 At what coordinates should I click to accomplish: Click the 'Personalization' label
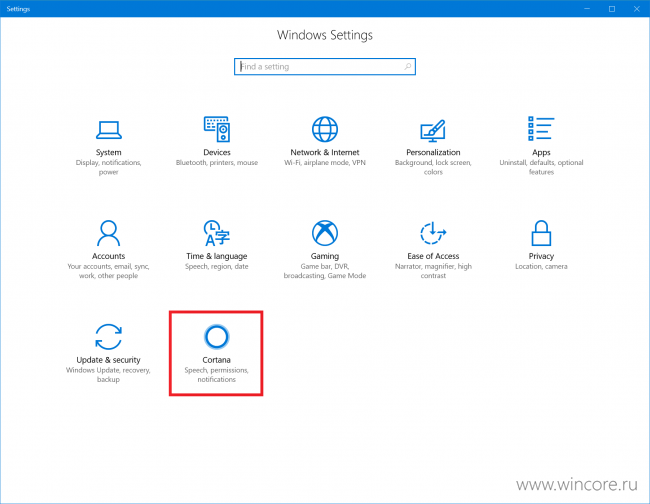coord(433,153)
